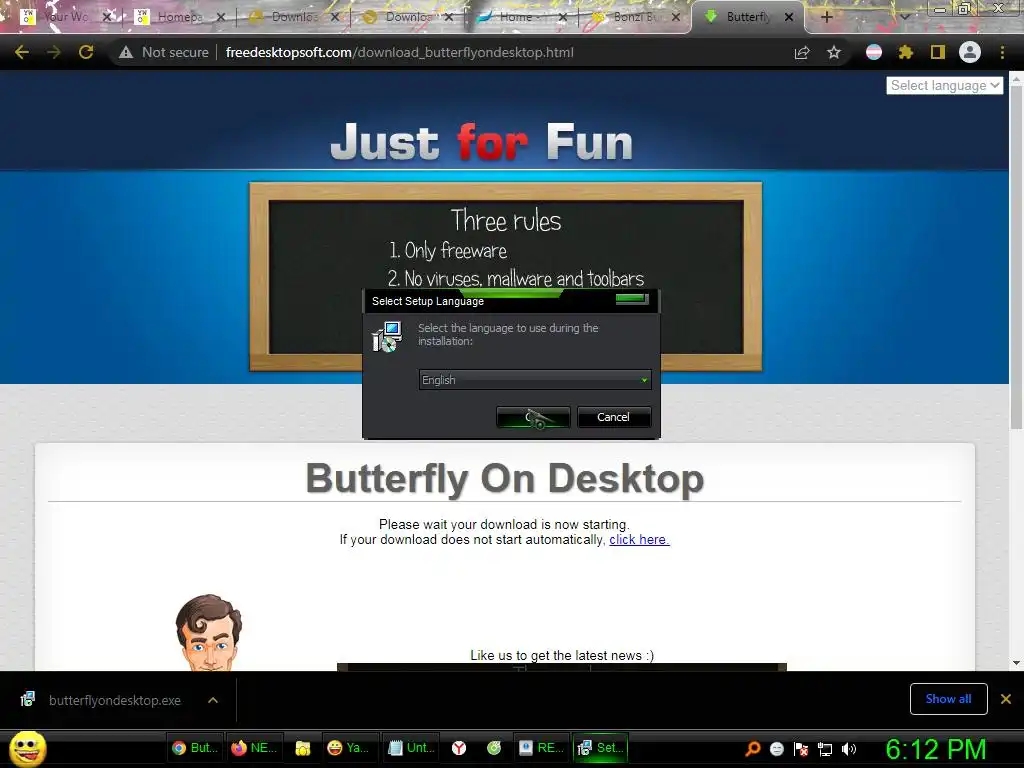Open the Chrome profile avatar
The height and width of the screenshot is (768, 1024).
pos(970,52)
